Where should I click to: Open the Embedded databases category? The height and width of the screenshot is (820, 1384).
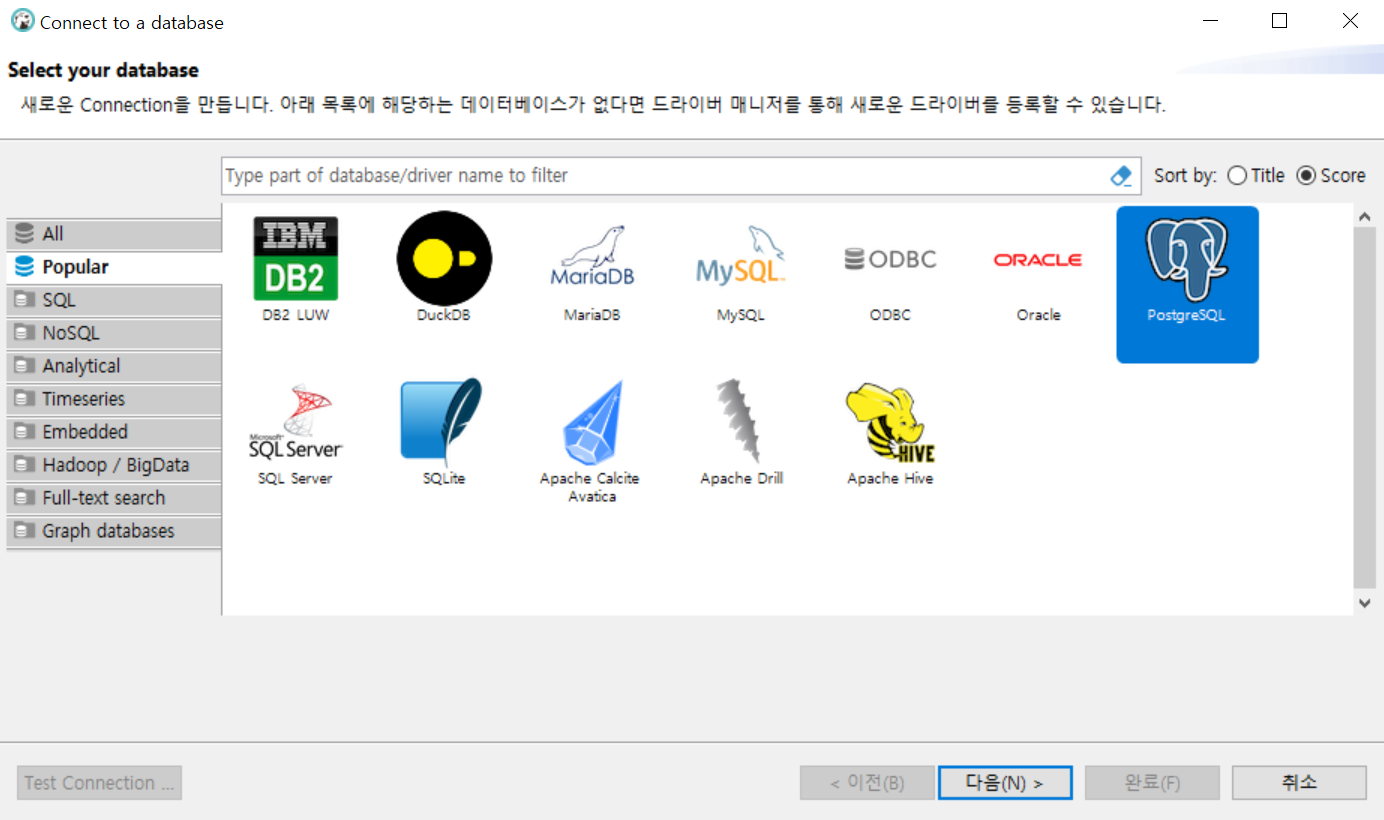click(x=114, y=432)
